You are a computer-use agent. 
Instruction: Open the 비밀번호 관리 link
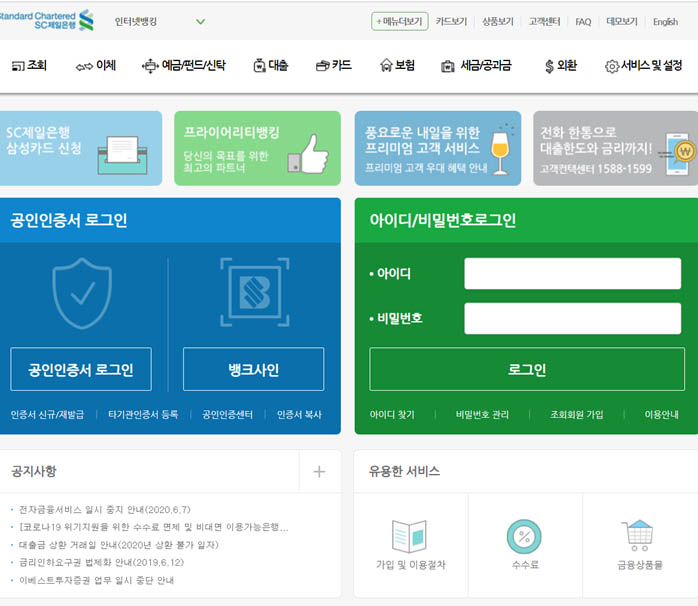(482, 415)
